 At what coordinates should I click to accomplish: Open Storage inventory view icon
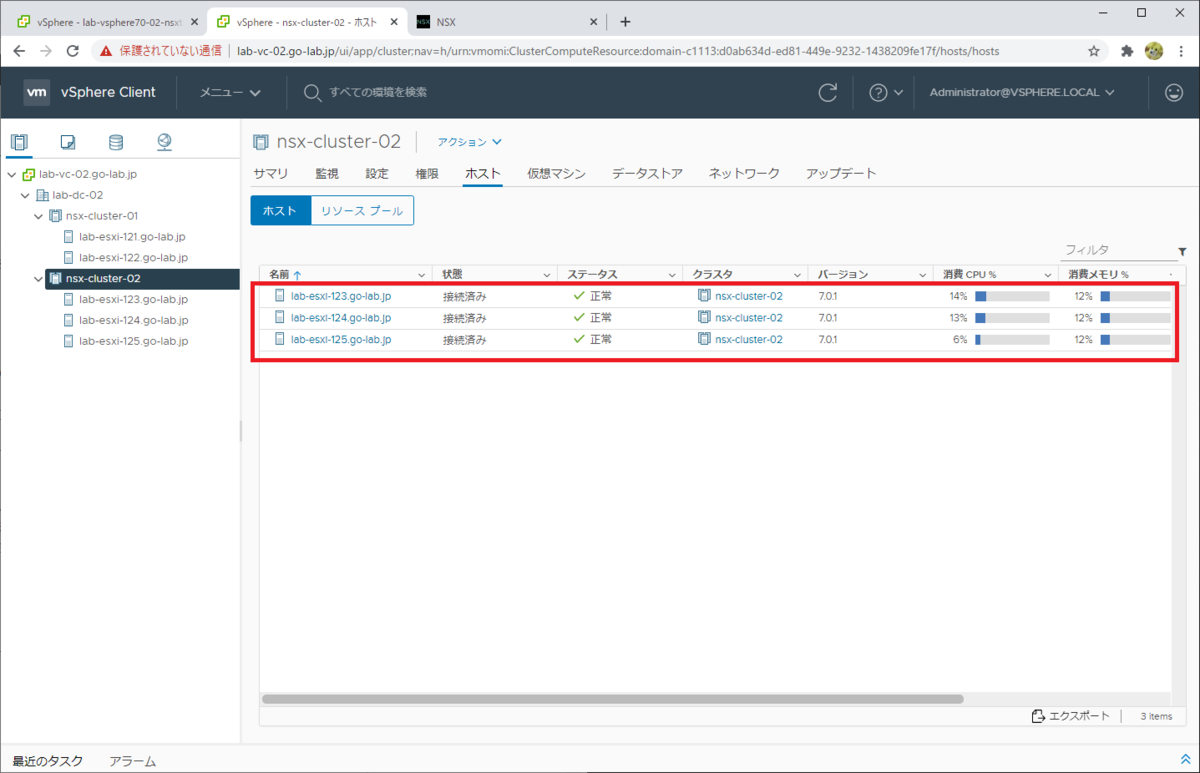(x=116, y=142)
